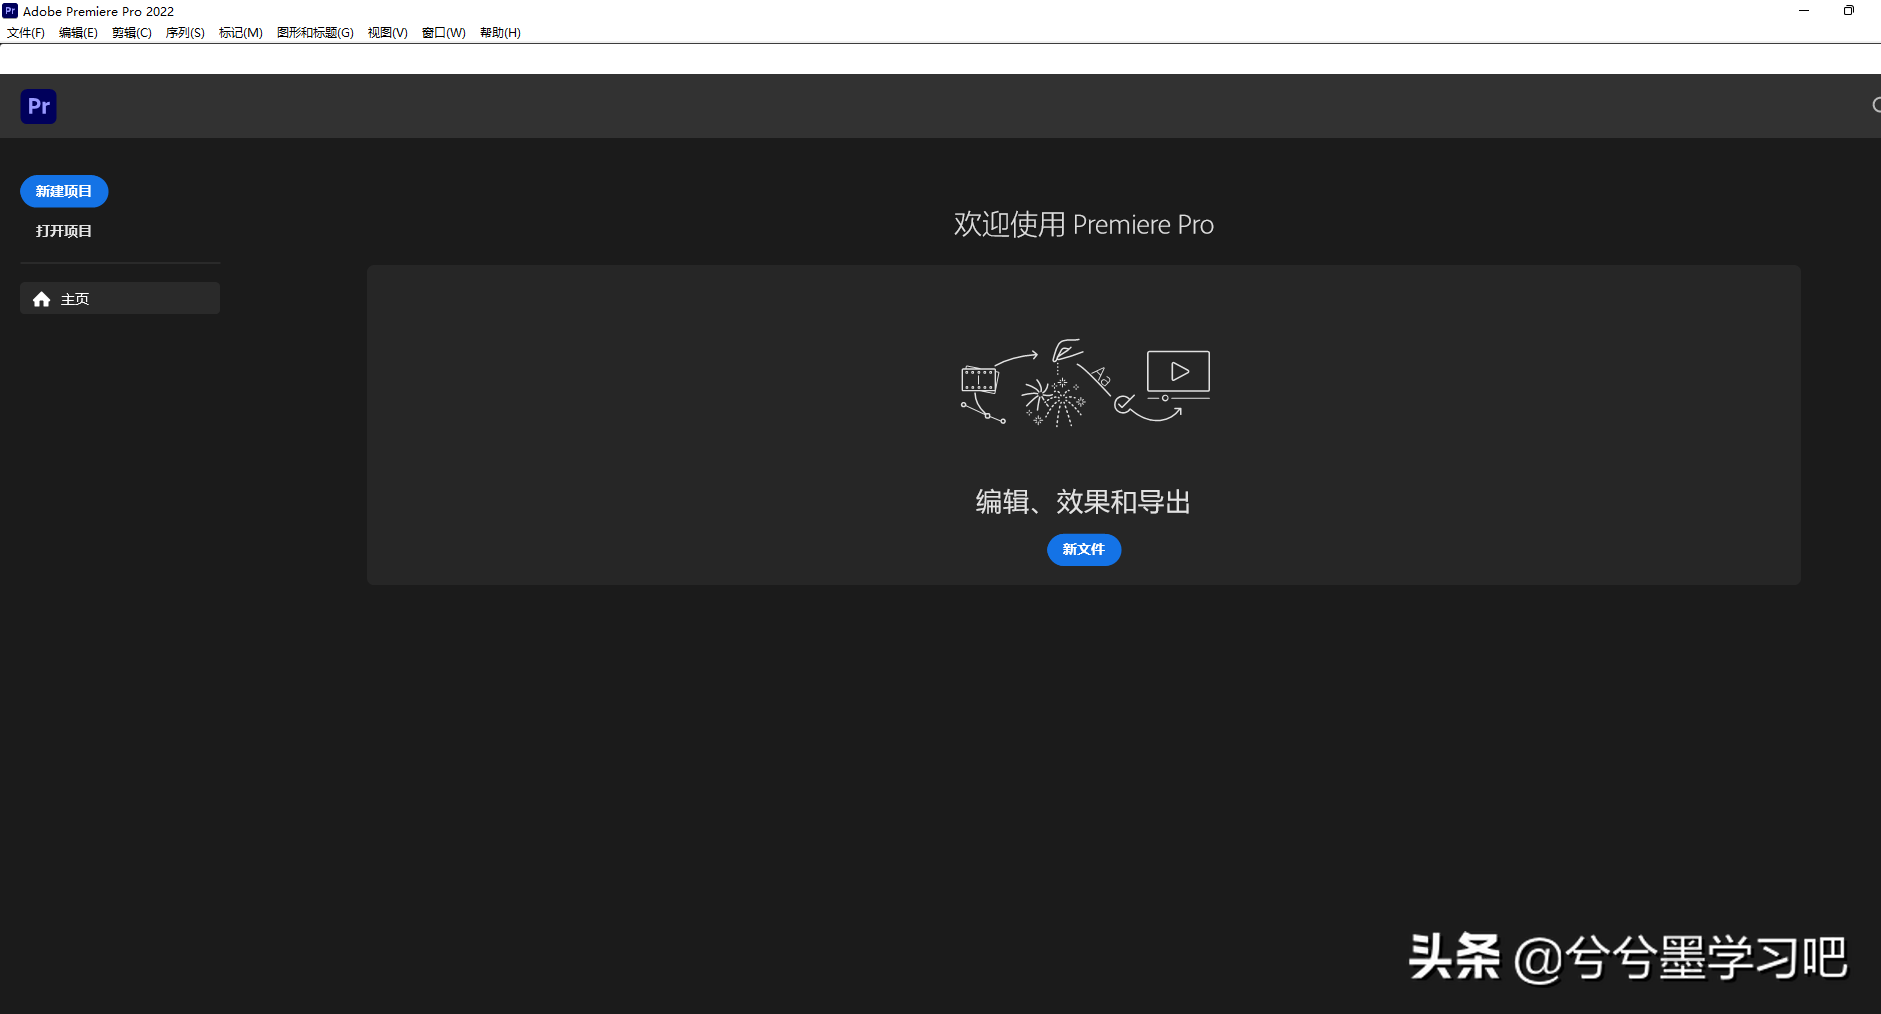Viewport: 1881px width, 1014px height.
Task: Click the 打开项目 button
Action: pos(64,231)
